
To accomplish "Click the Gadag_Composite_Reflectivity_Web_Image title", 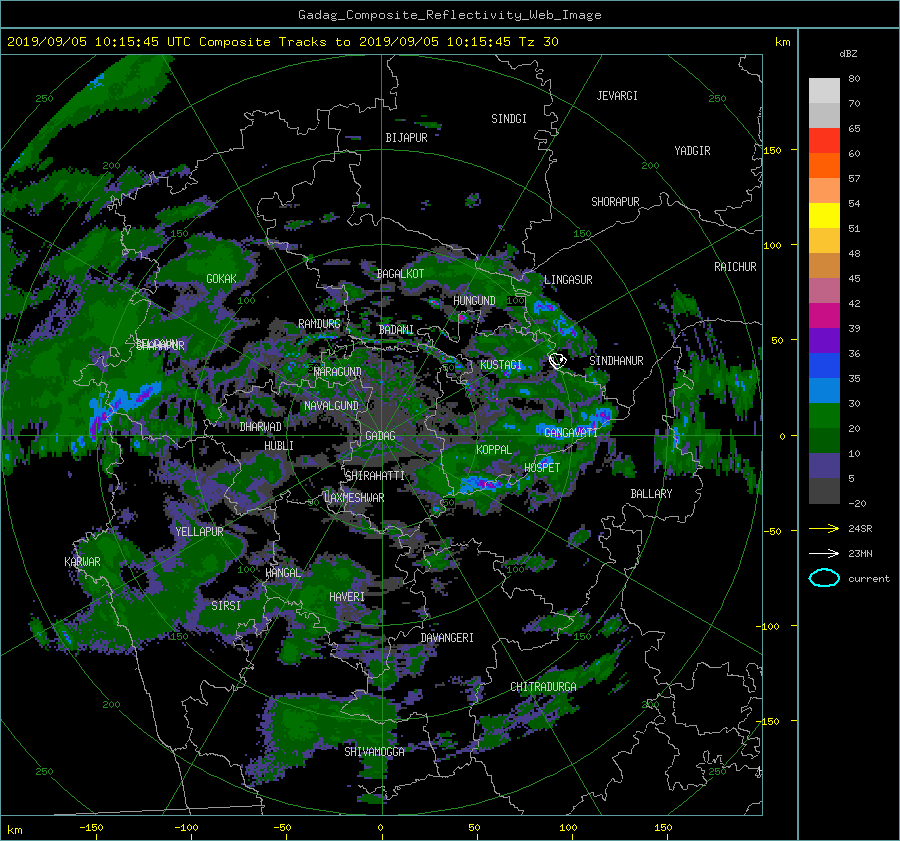I will 449,15.
